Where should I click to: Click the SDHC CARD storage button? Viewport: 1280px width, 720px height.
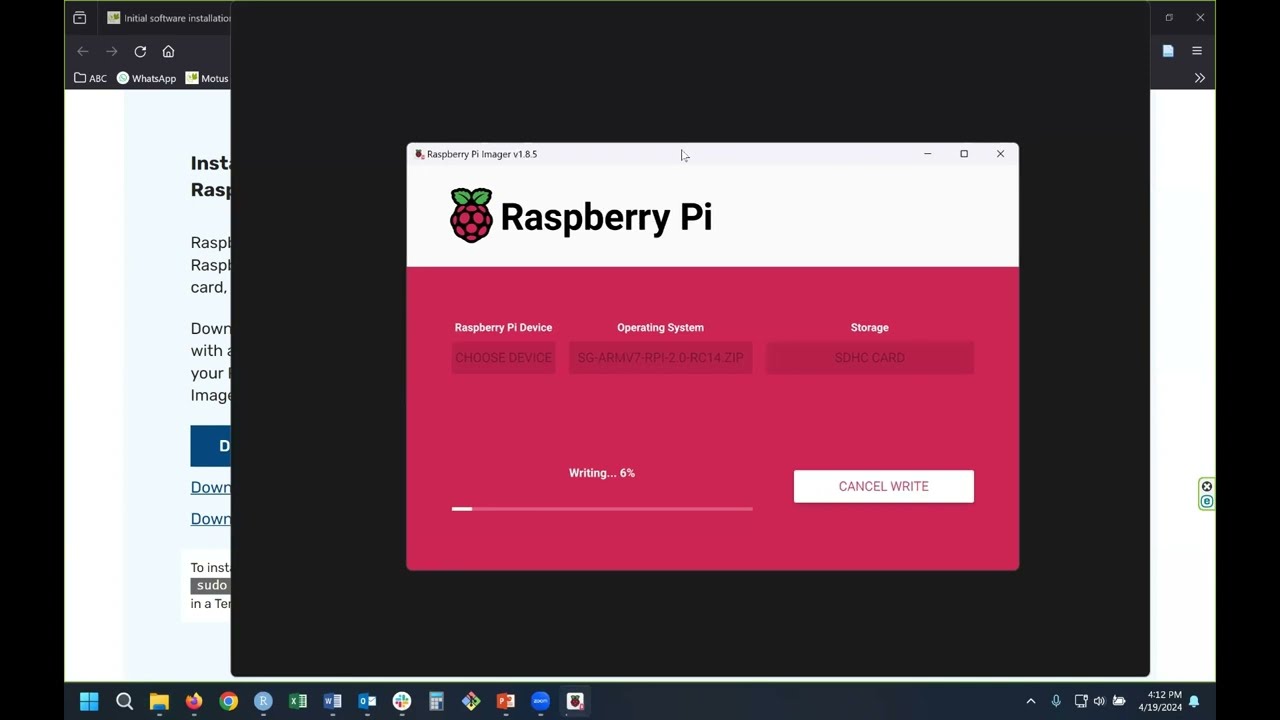869,358
